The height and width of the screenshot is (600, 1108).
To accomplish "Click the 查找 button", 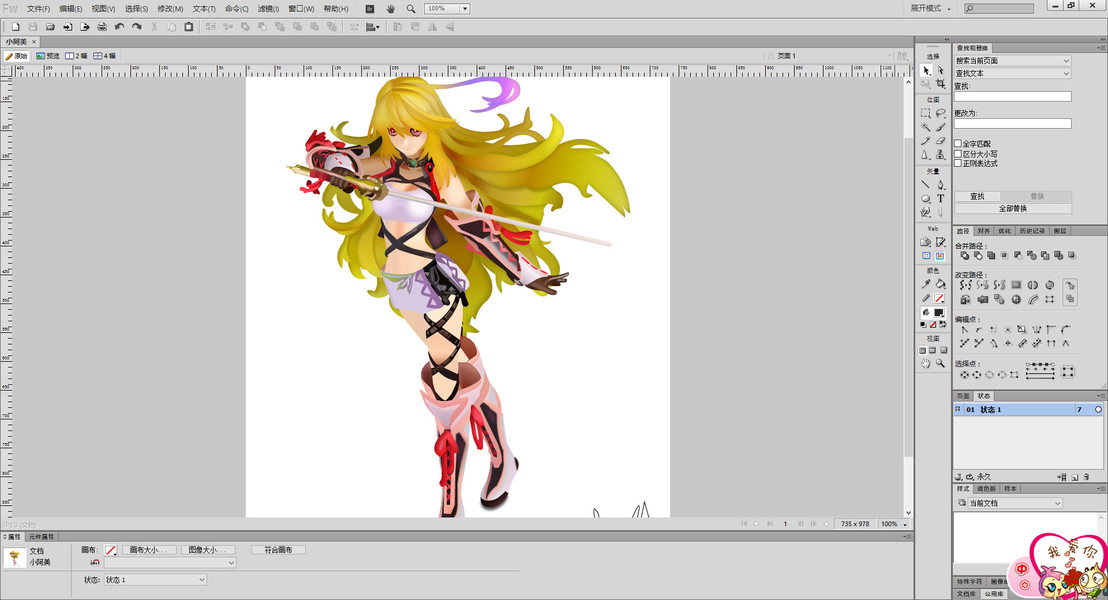I will pyautogui.click(x=977, y=196).
